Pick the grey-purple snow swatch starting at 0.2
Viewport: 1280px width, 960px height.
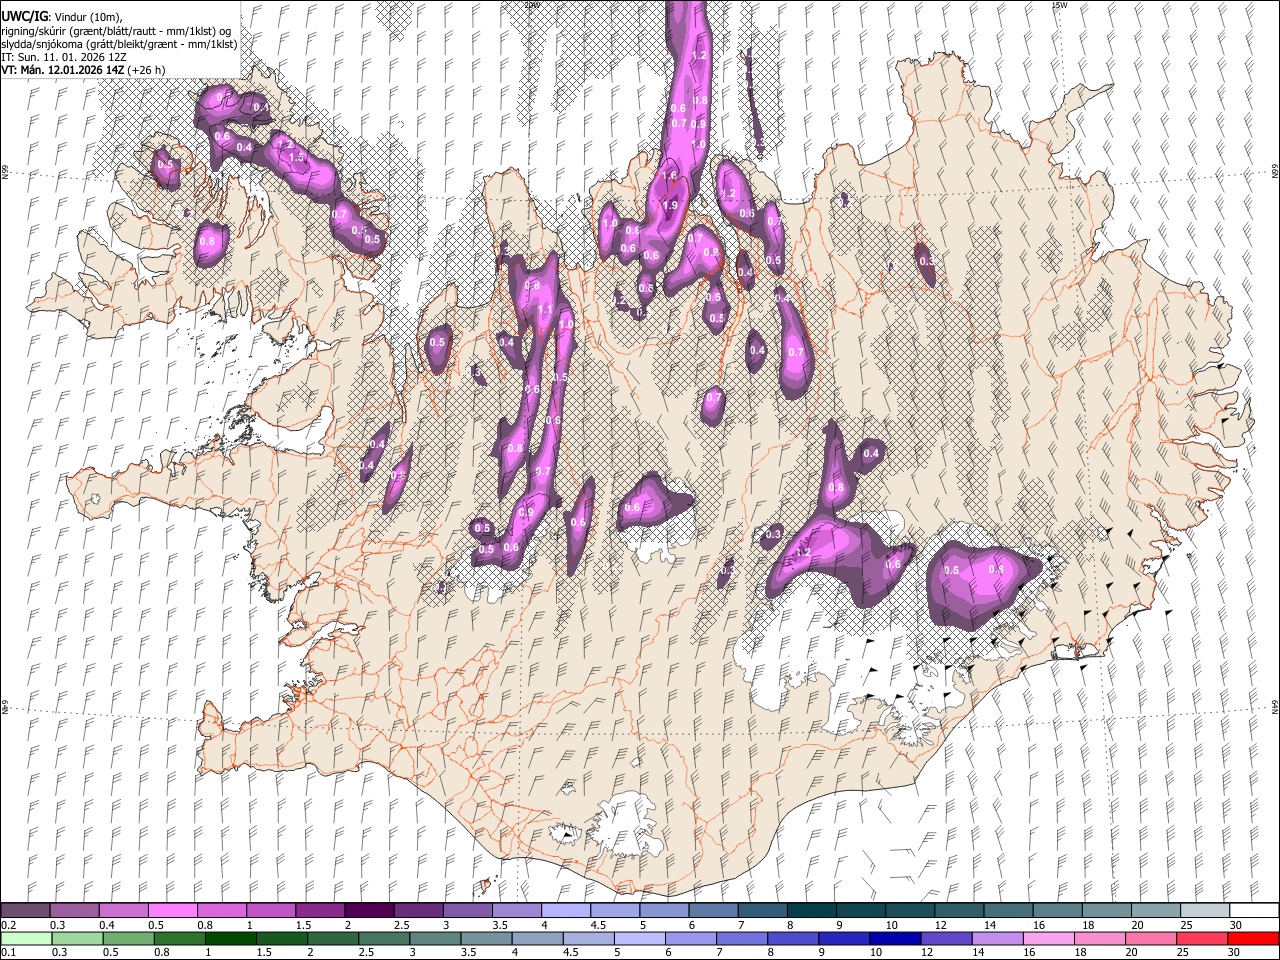[x=26, y=911]
